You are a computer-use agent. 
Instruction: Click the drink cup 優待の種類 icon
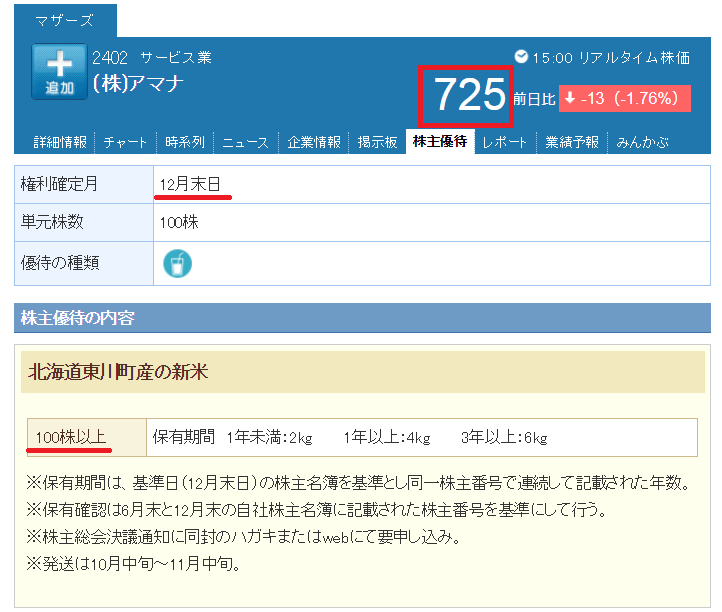[177, 263]
